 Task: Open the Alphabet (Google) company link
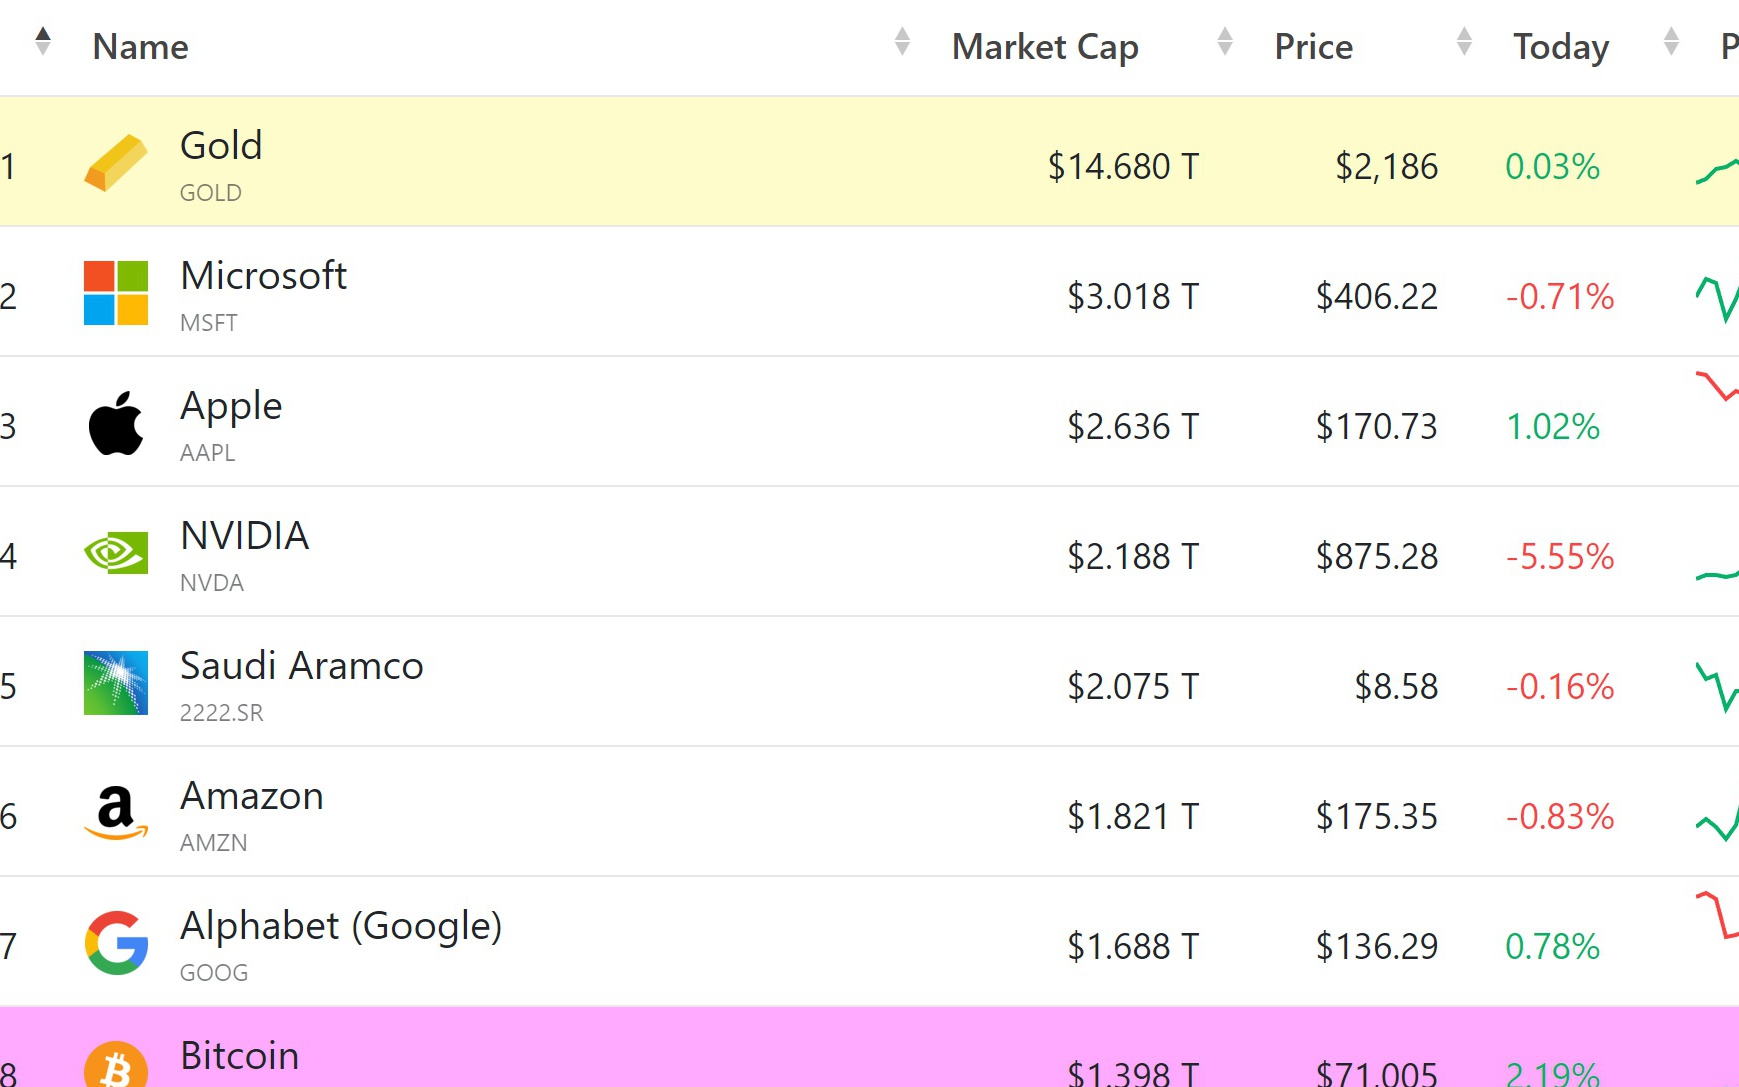tap(341, 927)
